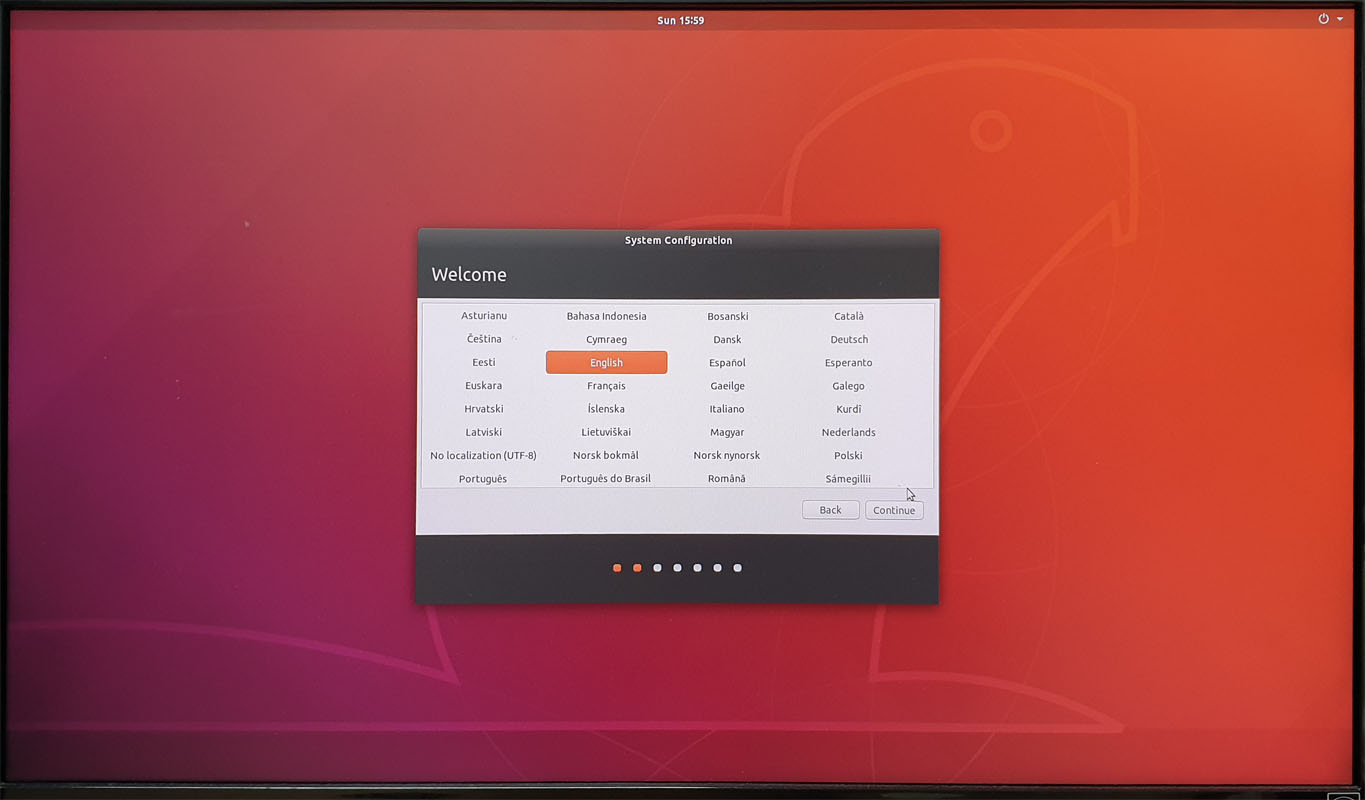Screen dimensions: 1365x800
Task: Pick Eesti as the language
Action: (484, 362)
